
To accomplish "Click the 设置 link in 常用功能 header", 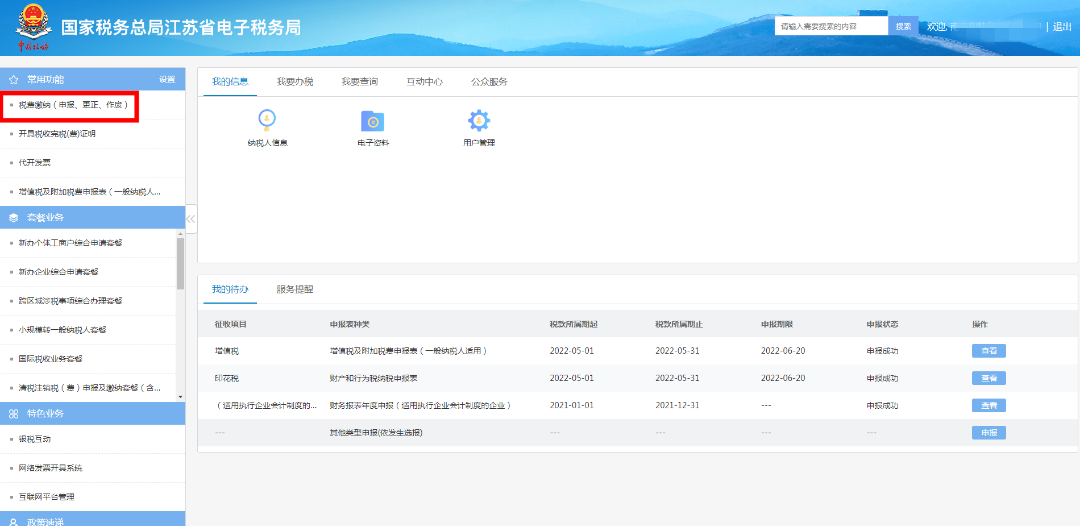I will [x=167, y=79].
